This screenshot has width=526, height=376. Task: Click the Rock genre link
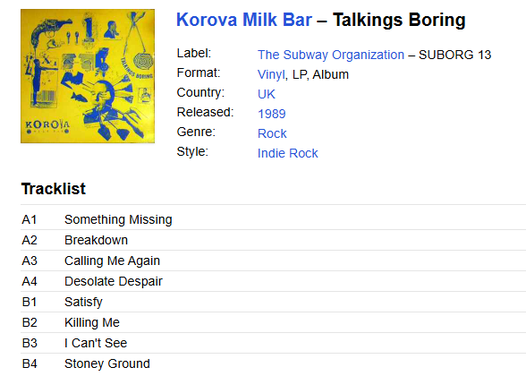click(272, 133)
